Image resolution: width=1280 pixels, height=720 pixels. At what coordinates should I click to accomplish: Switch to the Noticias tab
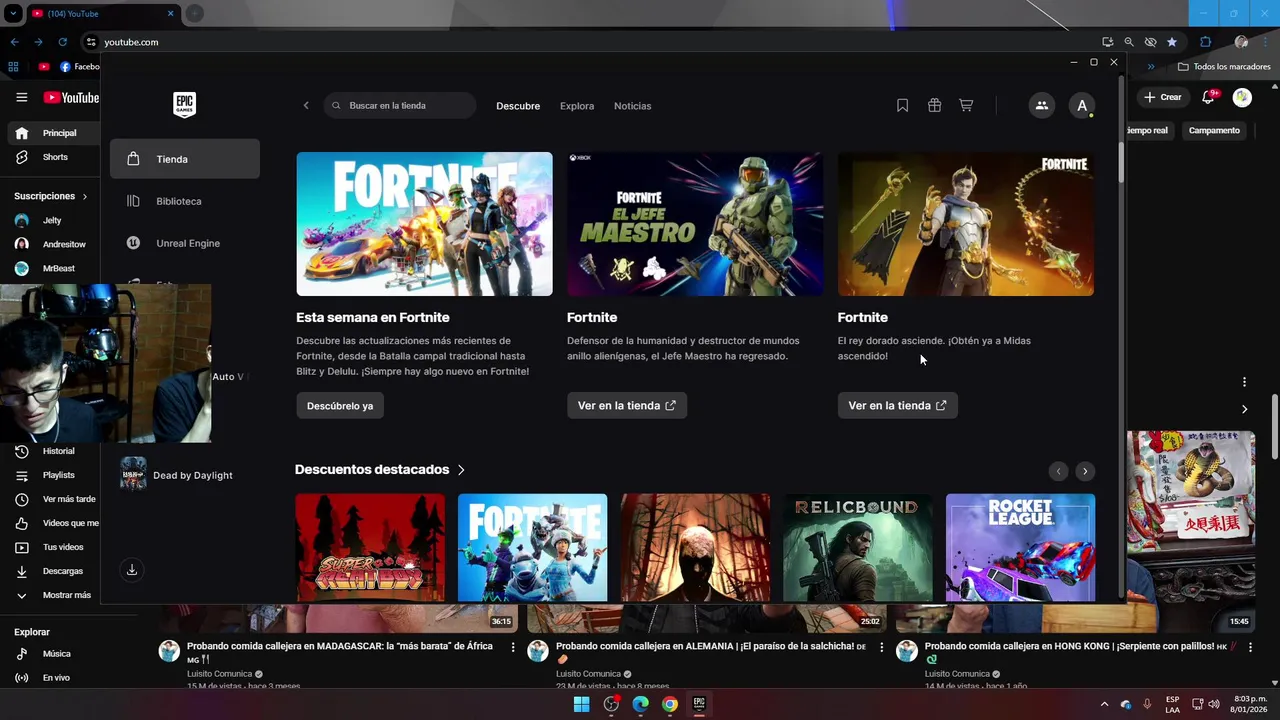point(632,106)
